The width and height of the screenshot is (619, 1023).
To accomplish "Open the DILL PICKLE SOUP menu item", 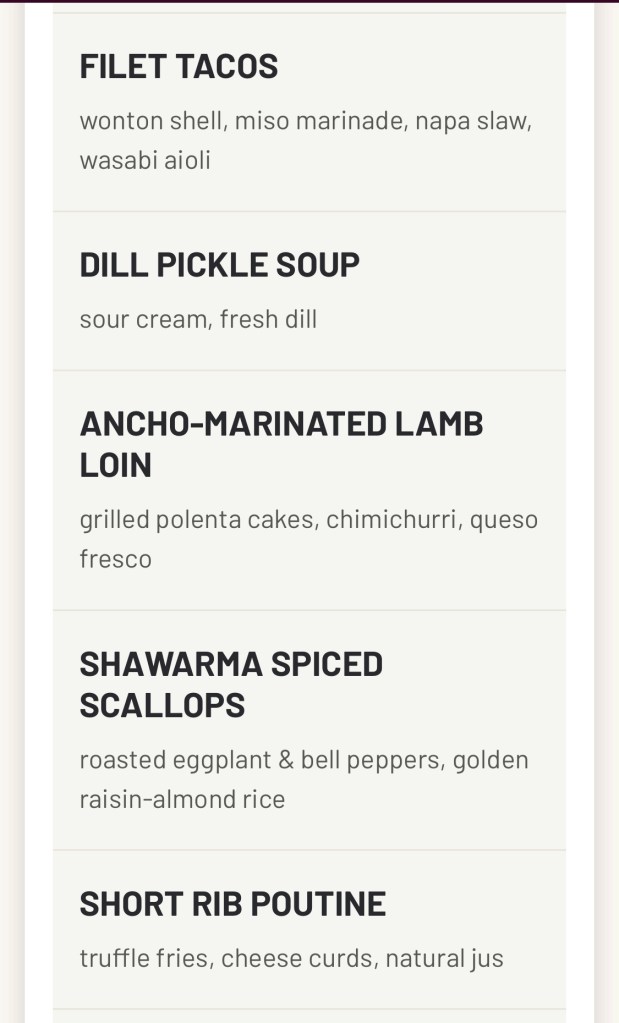I will (219, 265).
